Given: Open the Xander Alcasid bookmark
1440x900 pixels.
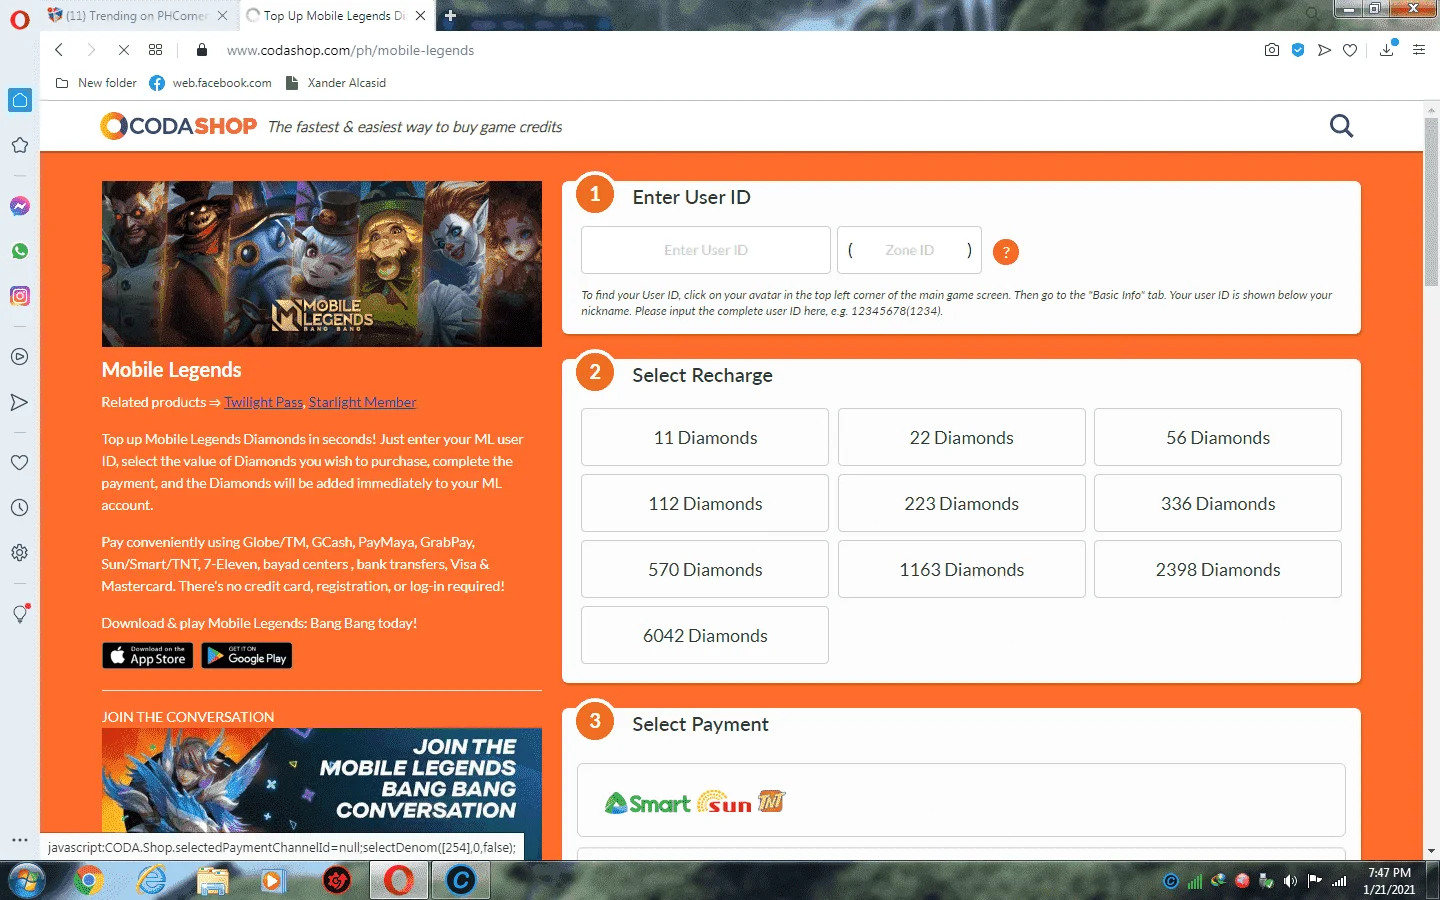Looking at the screenshot, I should click(x=336, y=83).
